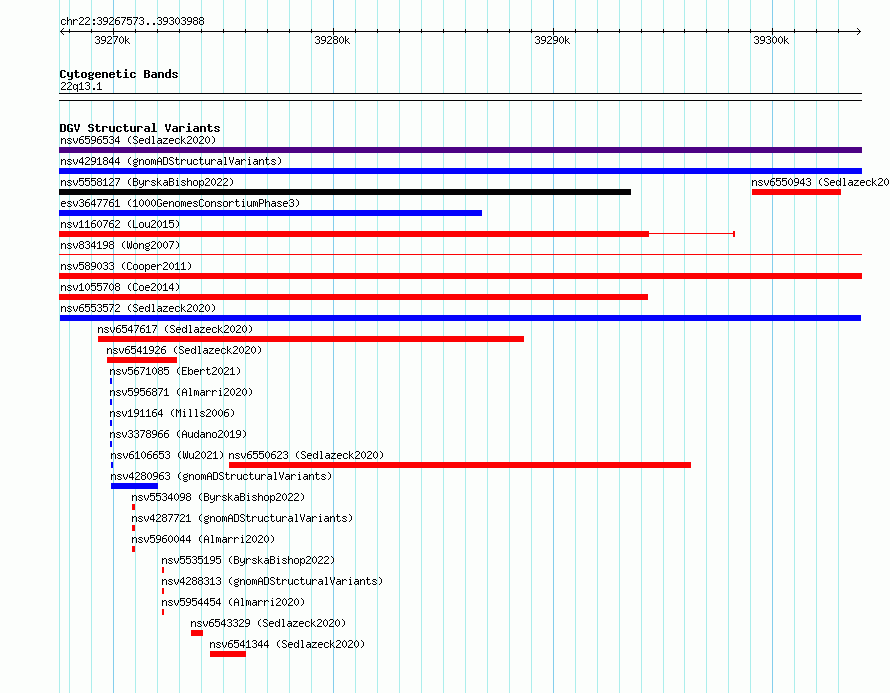Viewport: 890px width, 693px height.
Task: Open nsv589033 (Cooper2011) label
Action: pyautogui.click(x=126, y=266)
